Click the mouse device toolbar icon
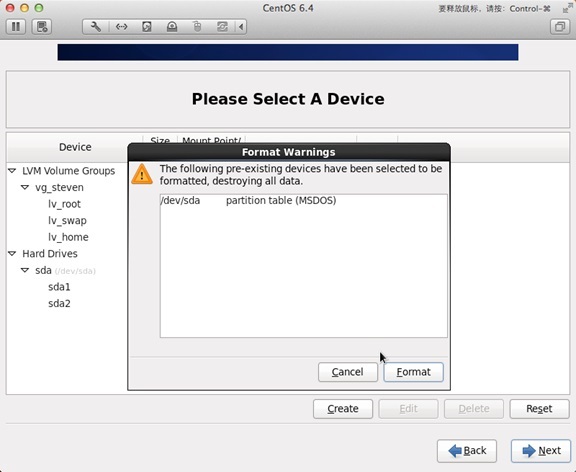Image resolution: width=576 pixels, height=472 pixels. [x=197, y=27]
